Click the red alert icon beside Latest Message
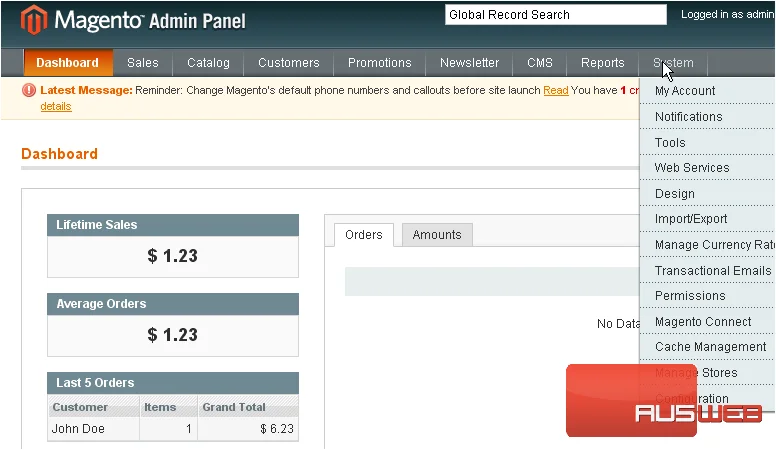 pyautogui.click(x=29, y=90)
